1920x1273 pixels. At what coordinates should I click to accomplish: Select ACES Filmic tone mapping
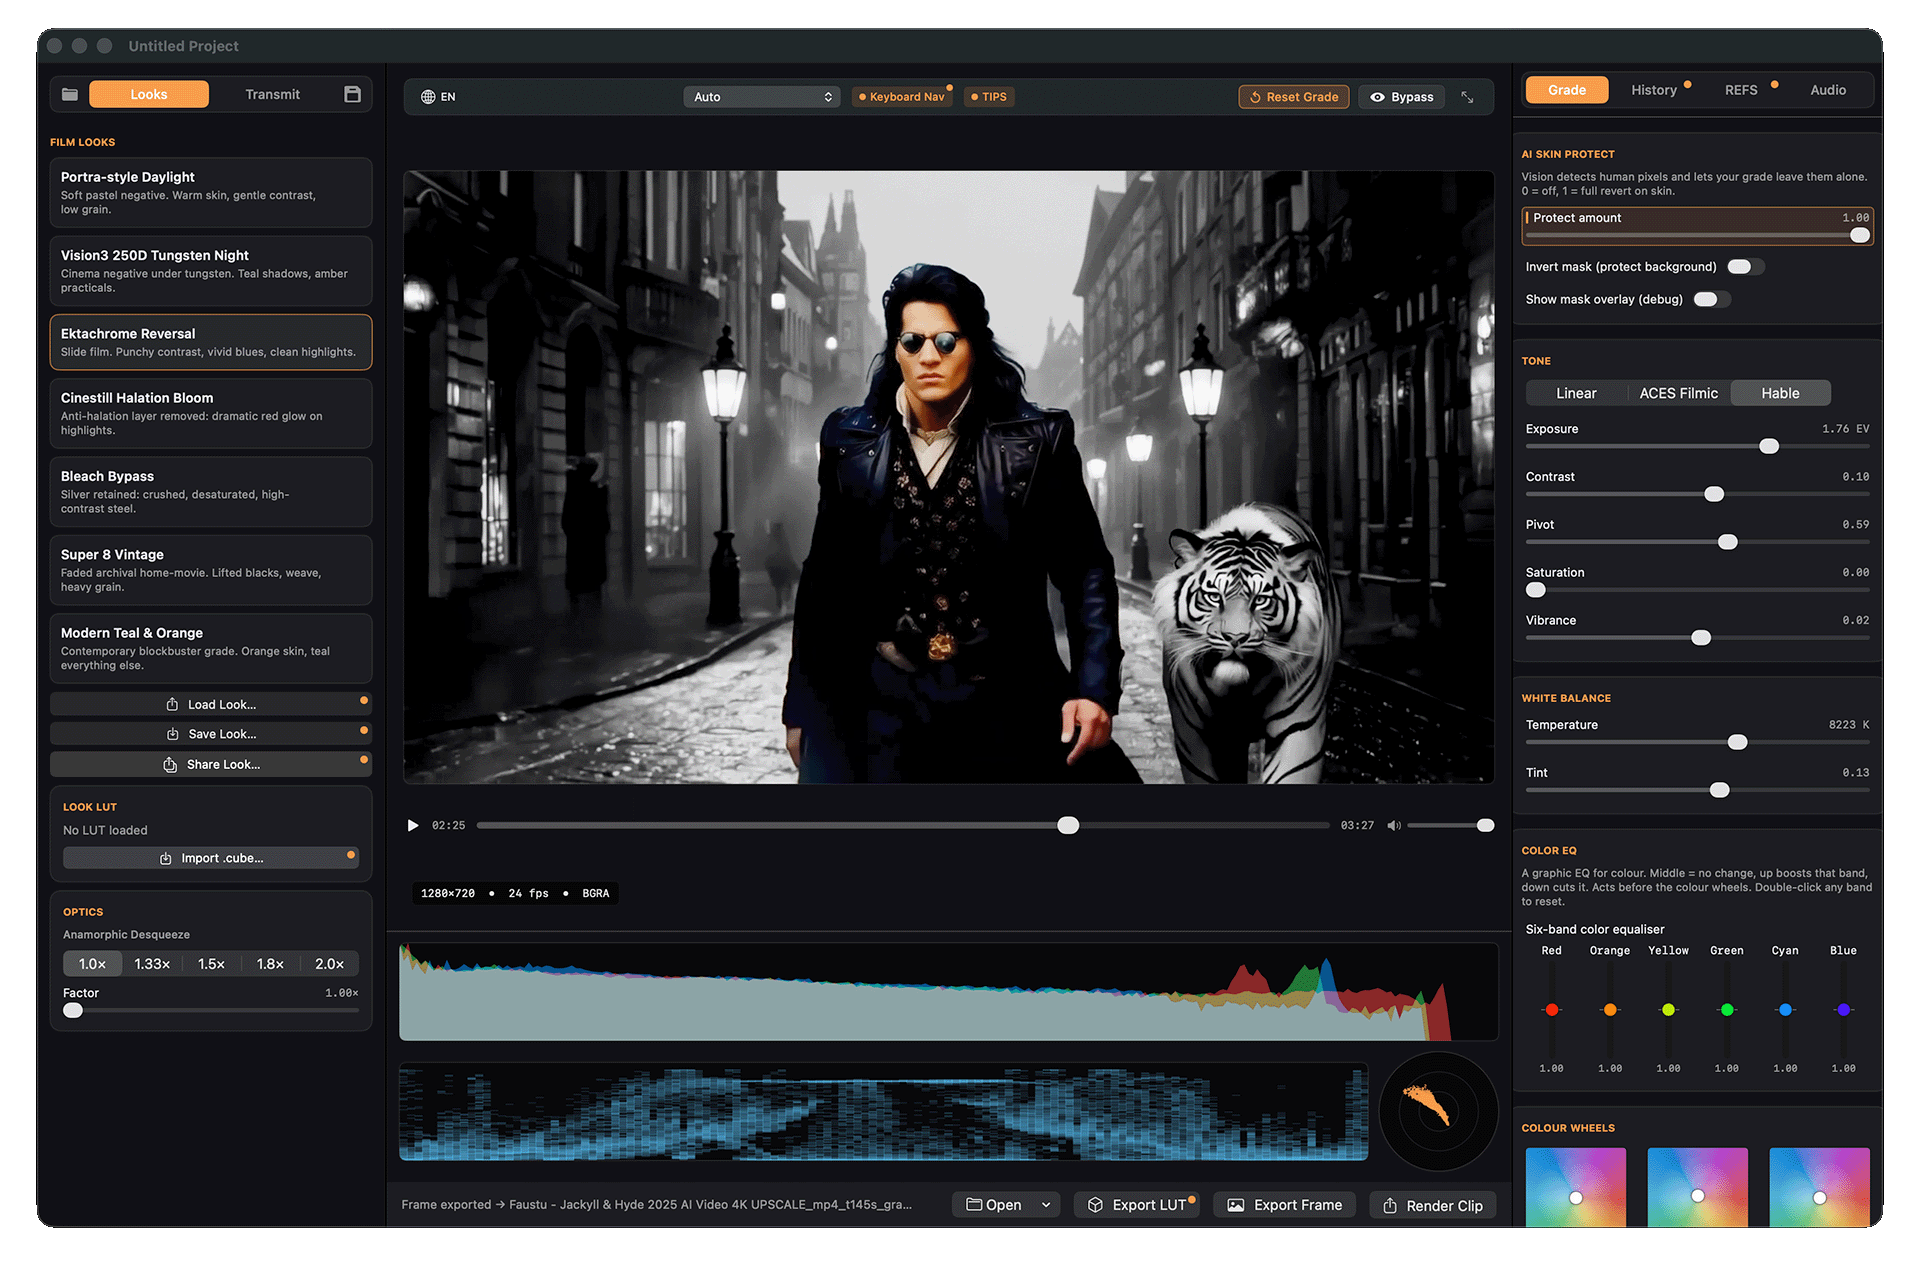click(x=1678, y=393)
